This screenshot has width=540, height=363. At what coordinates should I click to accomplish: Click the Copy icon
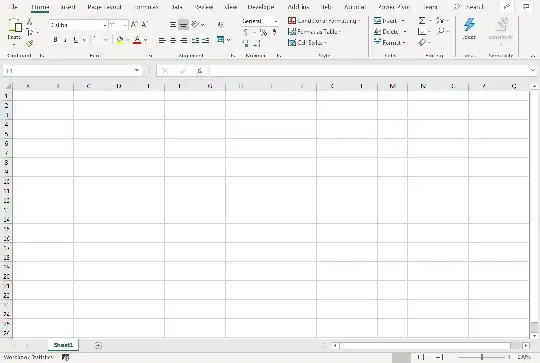(x=30, y=33)
